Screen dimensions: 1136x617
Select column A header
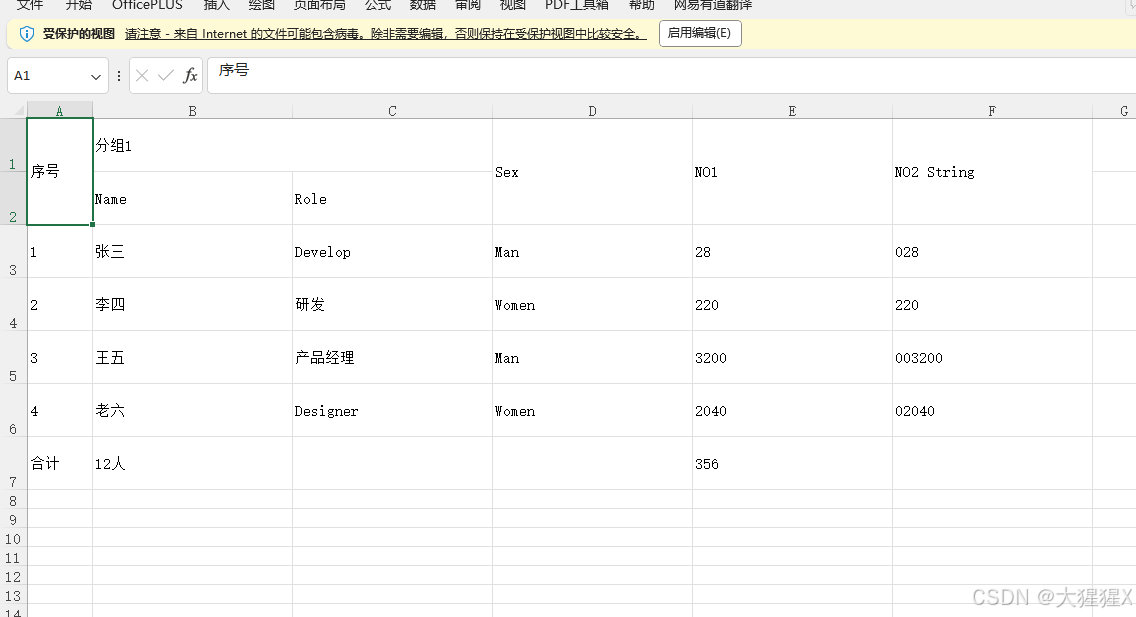(59, 111)
